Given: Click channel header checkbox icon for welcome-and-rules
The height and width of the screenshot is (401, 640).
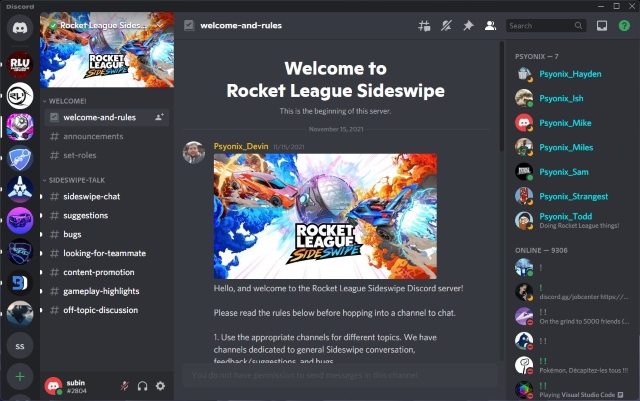Looking at the screenshot, I should 189,25.
